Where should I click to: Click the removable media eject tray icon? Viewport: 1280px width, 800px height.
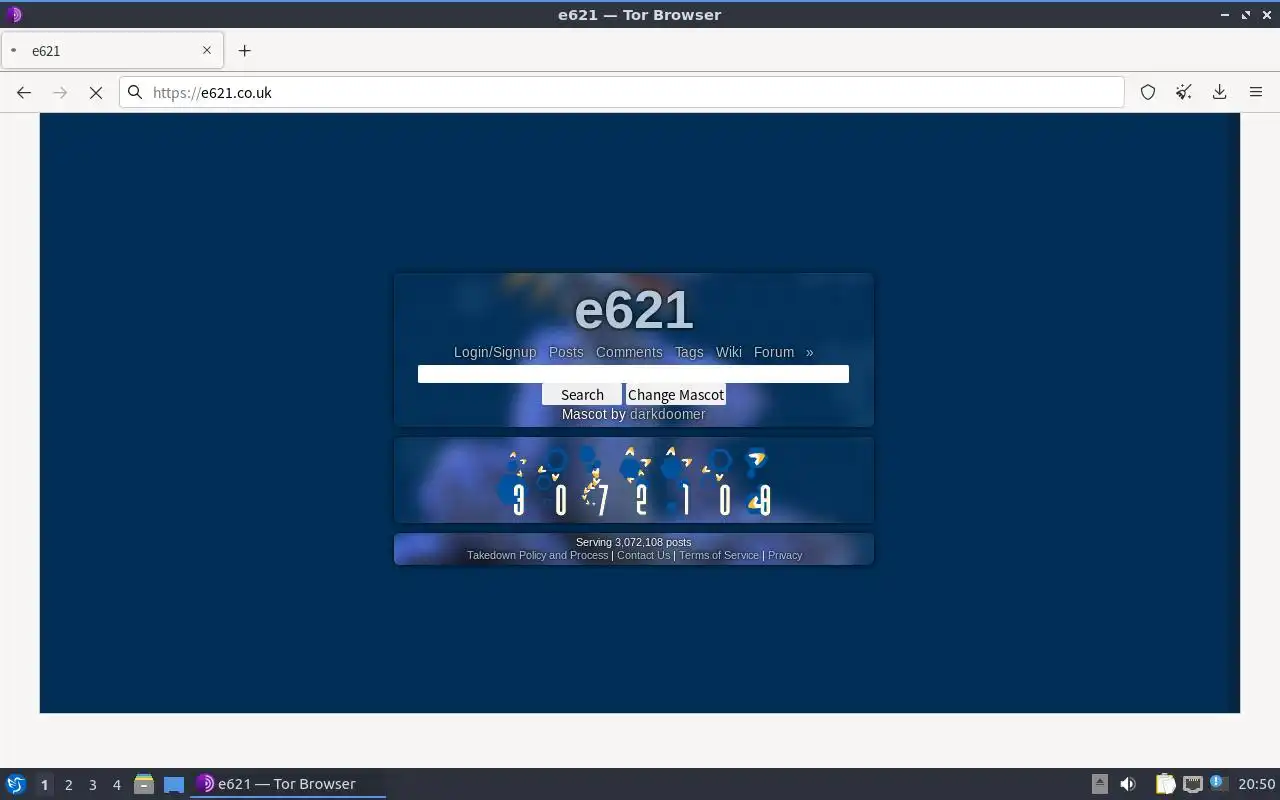pos(1099,784)
